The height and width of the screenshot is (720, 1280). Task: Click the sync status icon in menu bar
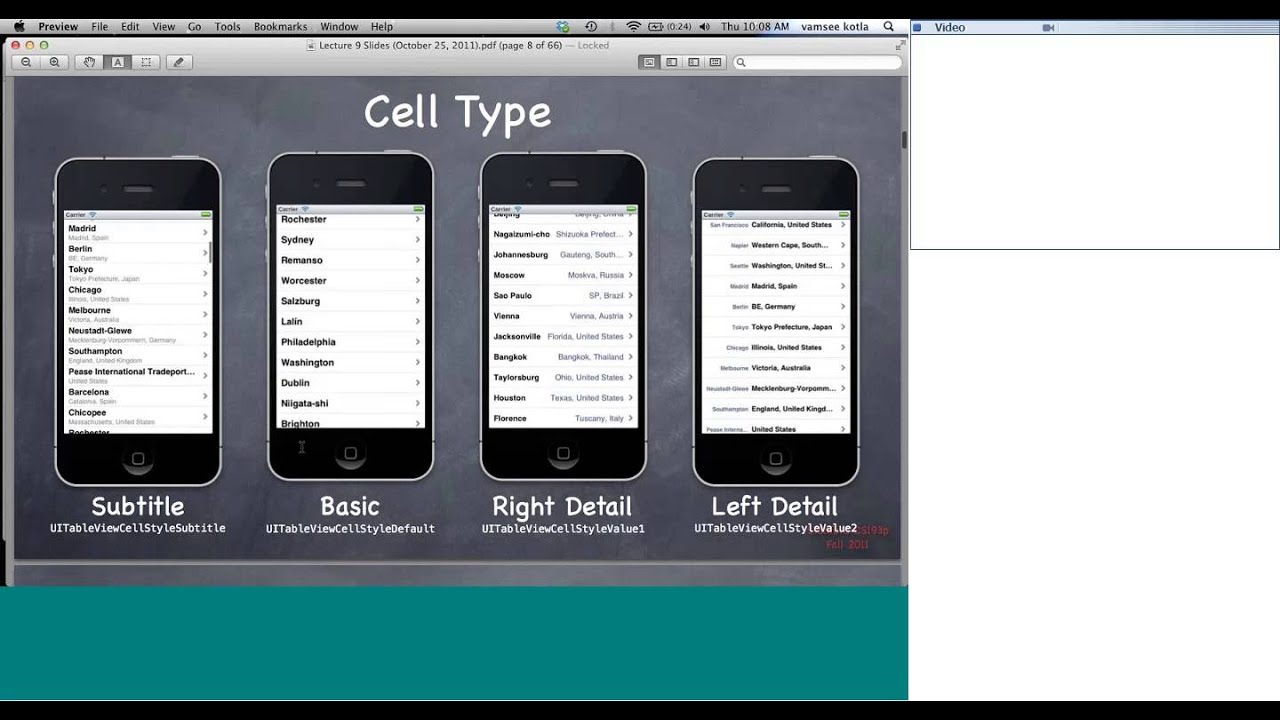point(563,27)
